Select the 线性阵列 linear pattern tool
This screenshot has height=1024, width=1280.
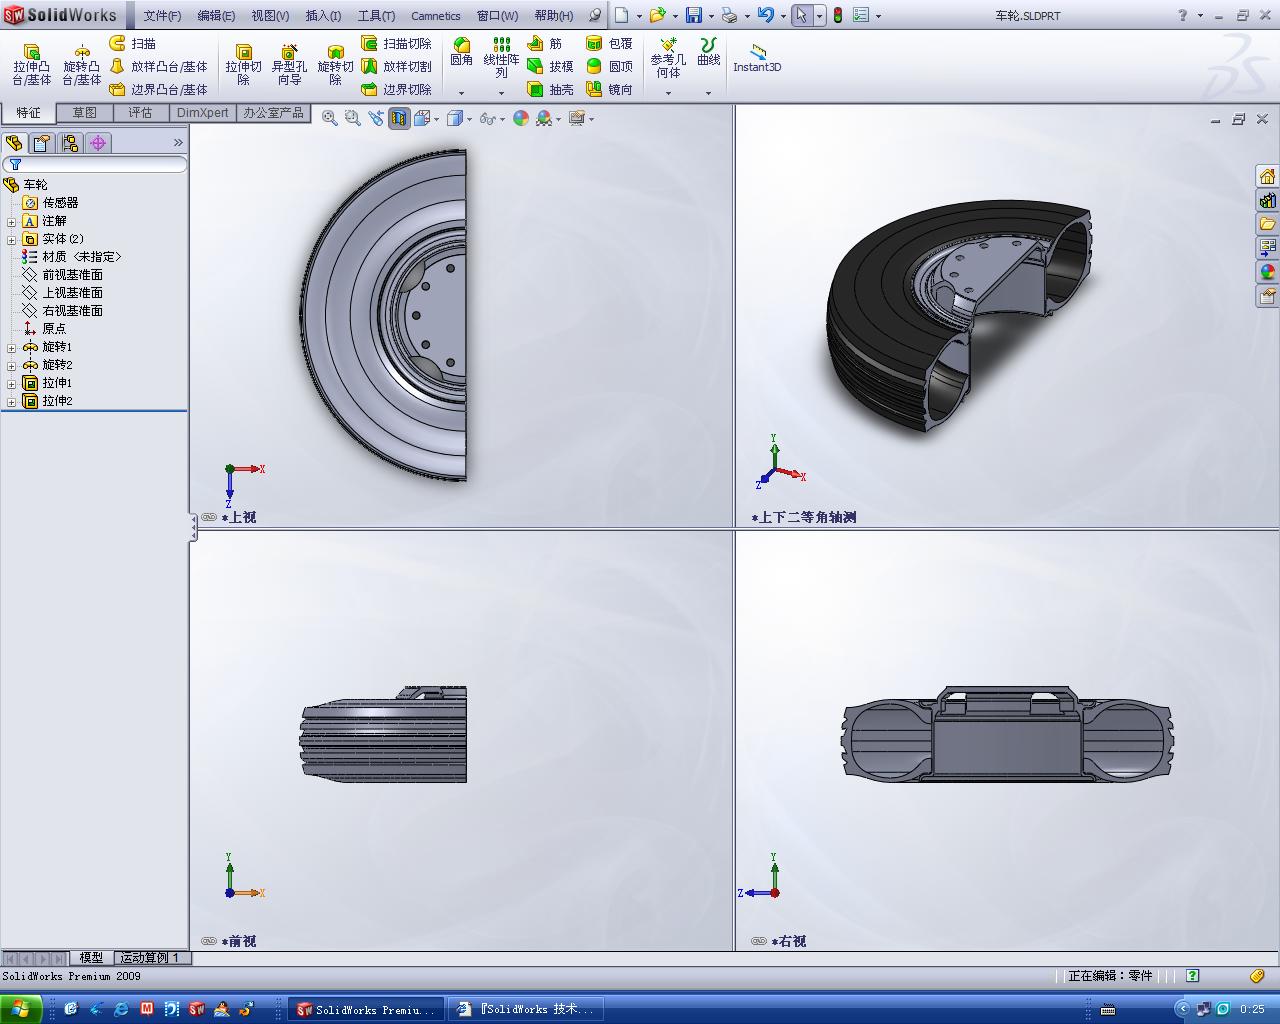pos(501,58)
